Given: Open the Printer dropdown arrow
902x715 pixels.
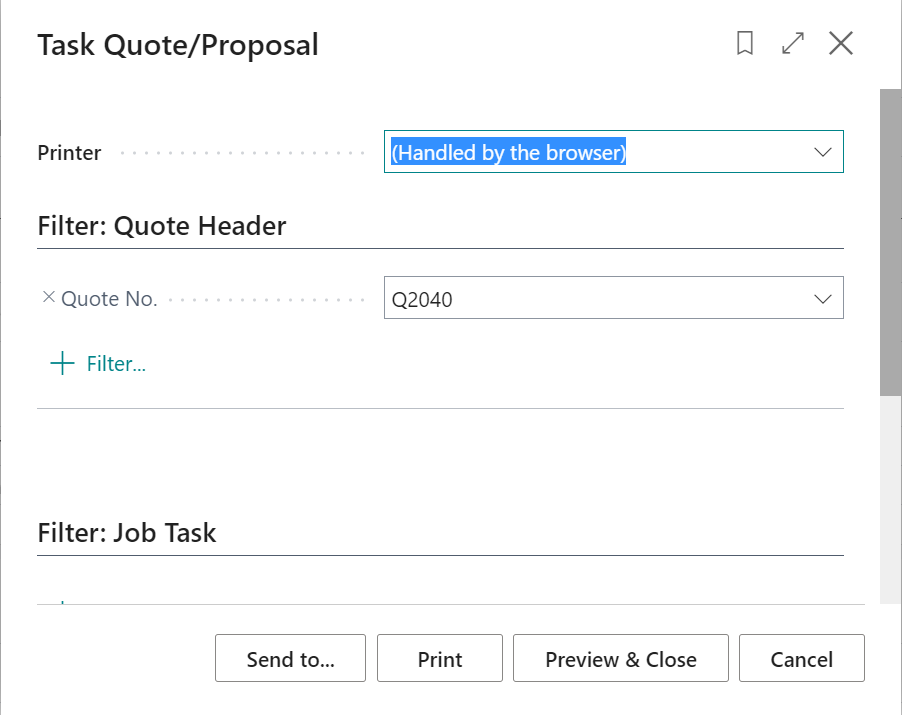Looking at the screenshot, I should tap(823, 152).
